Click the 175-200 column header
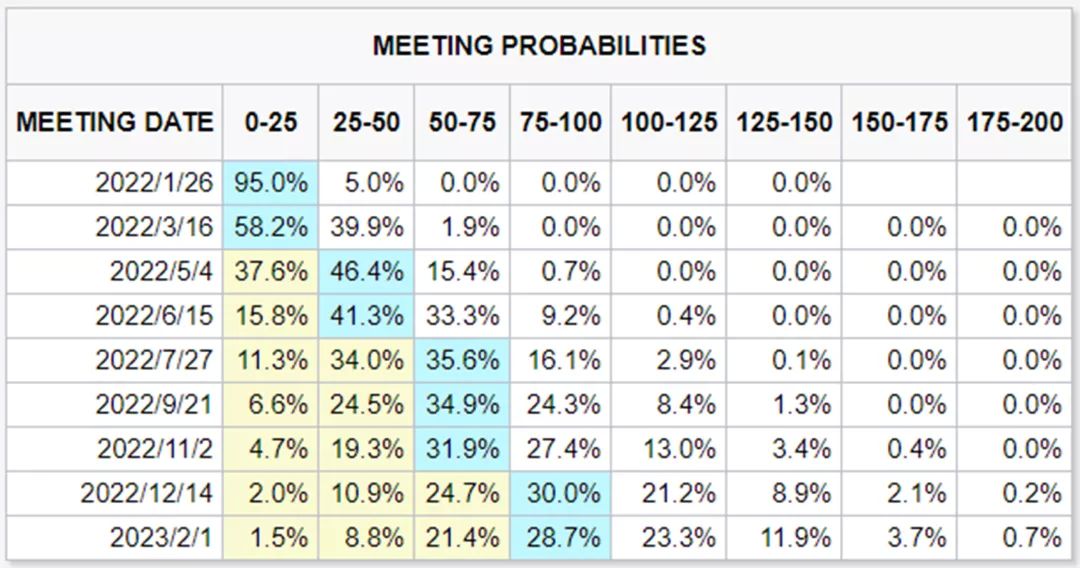 (x=1015, y=123)
